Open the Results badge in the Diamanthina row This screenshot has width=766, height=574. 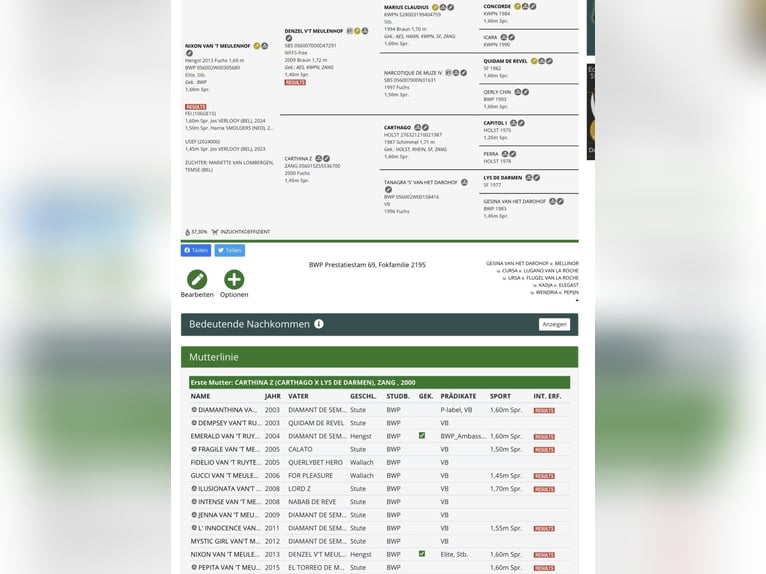[544, 410]
